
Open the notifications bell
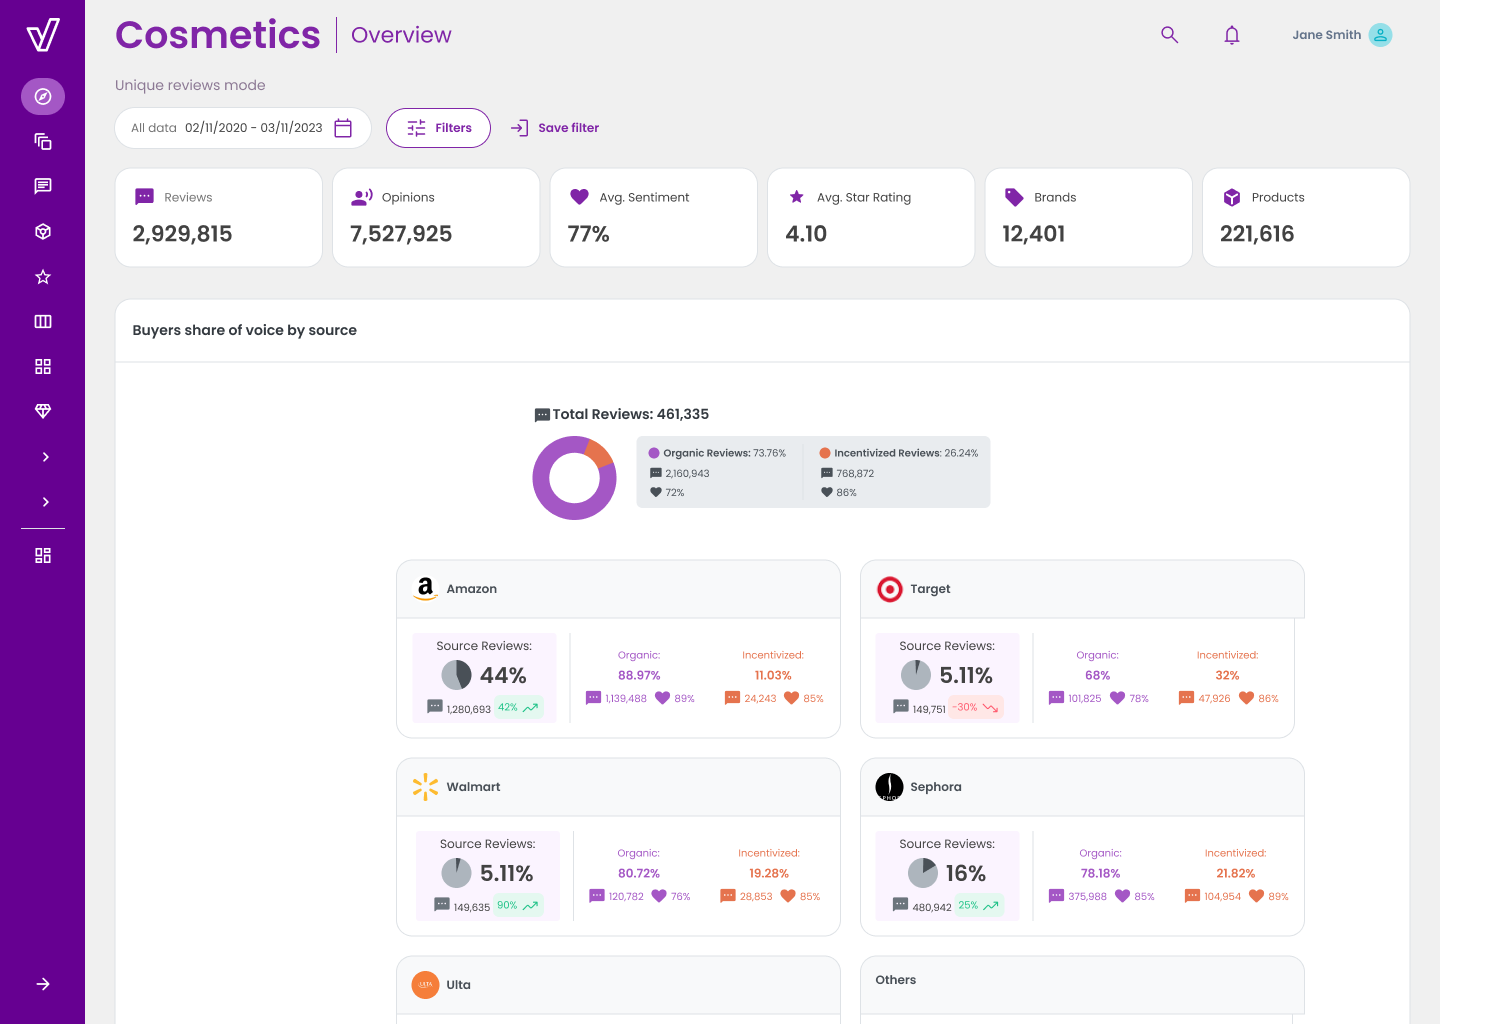(x=1232, y=35)
